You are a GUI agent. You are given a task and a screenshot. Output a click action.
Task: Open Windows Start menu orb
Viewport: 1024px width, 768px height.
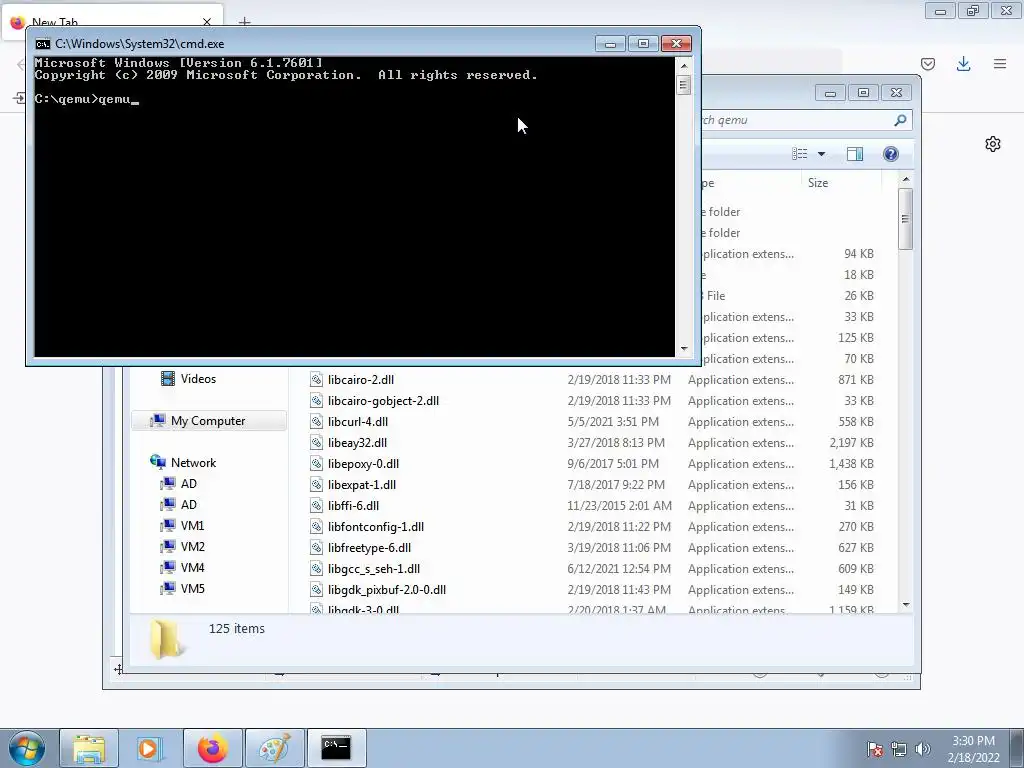pos(27,748)
